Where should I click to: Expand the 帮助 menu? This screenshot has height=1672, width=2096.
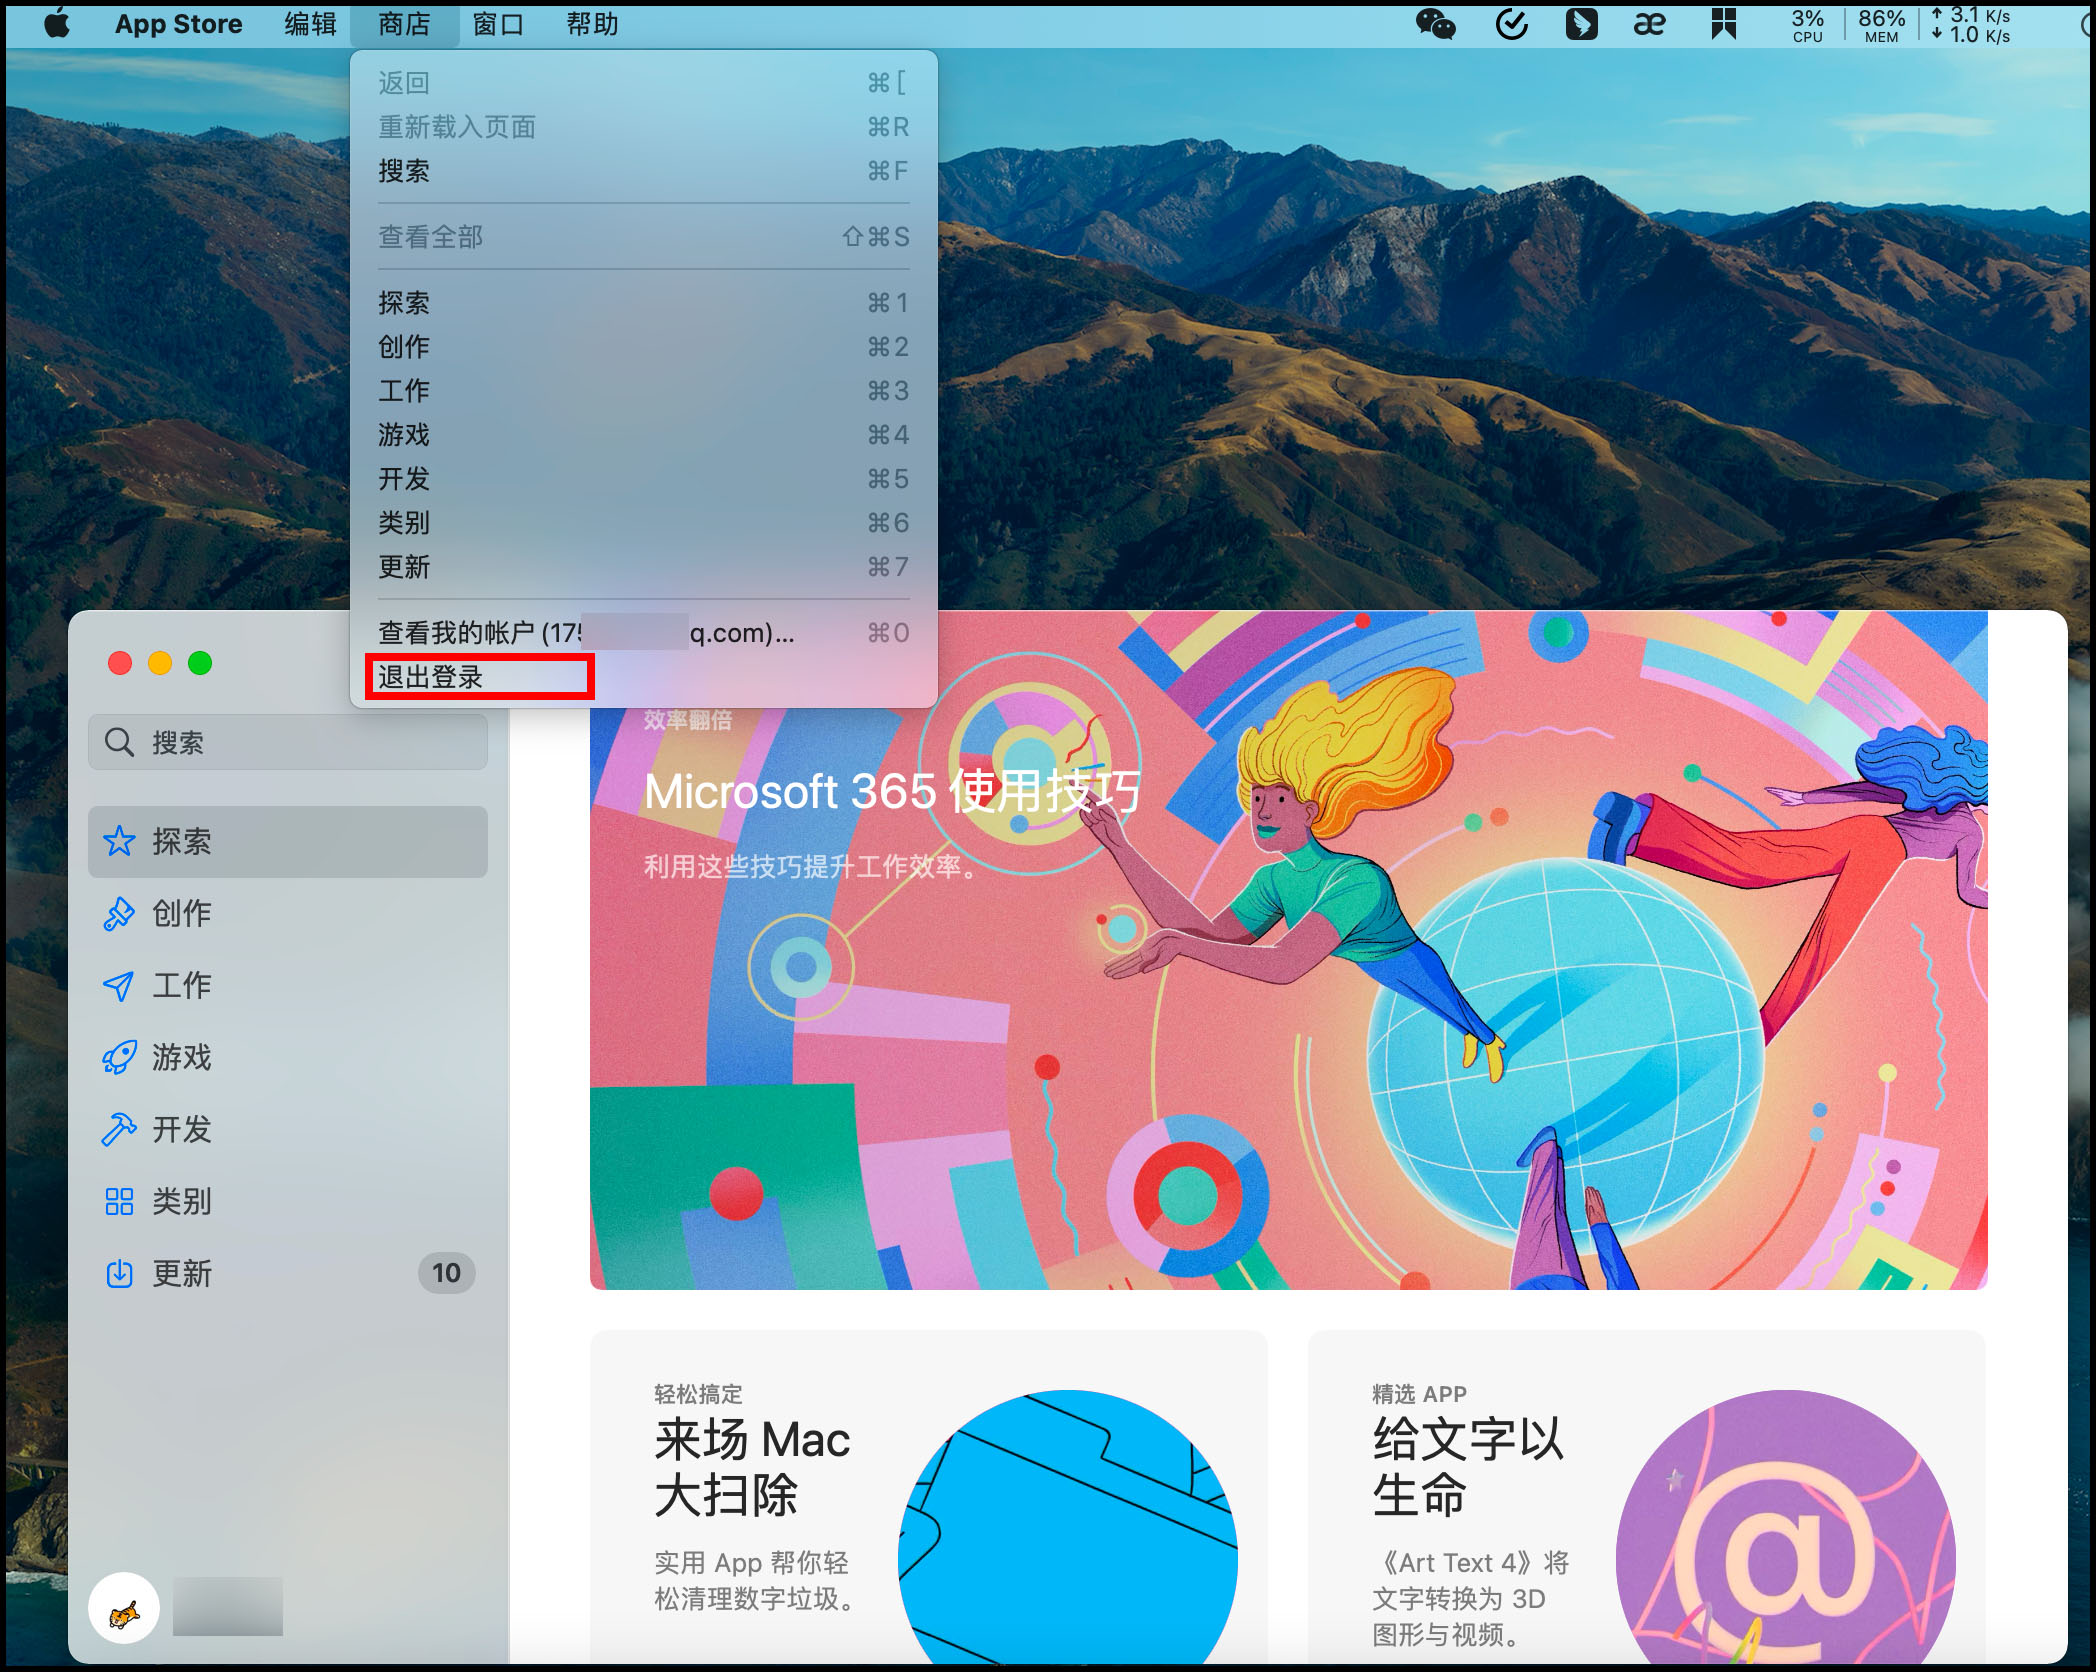tap(592, 23)
